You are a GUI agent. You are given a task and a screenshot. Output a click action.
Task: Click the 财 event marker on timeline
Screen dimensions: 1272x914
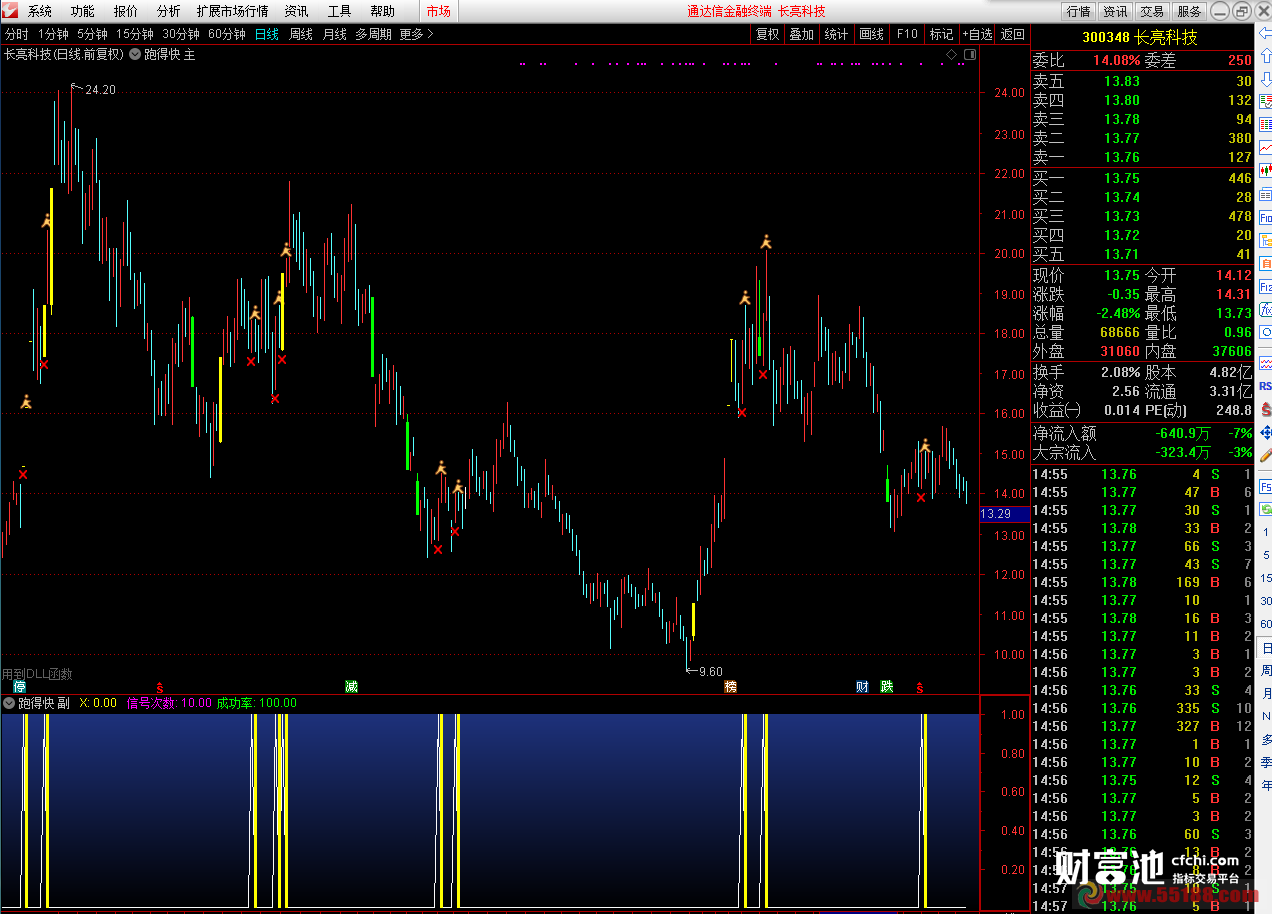pos(863,687)
